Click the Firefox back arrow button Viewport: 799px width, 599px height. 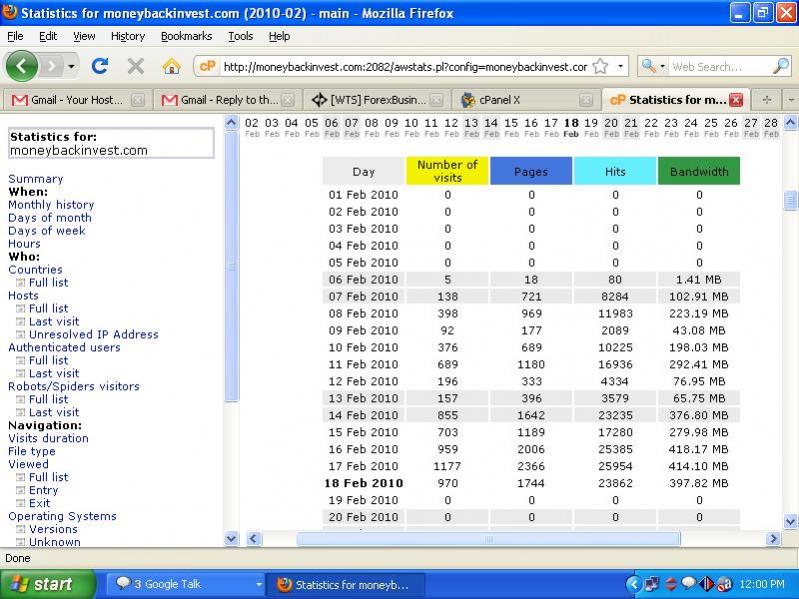22,66
